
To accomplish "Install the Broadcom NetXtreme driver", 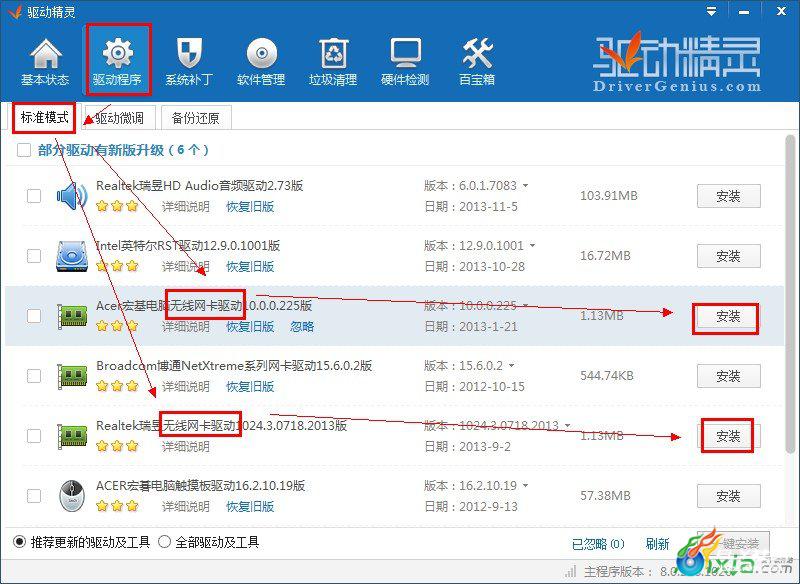I will 729,376.
